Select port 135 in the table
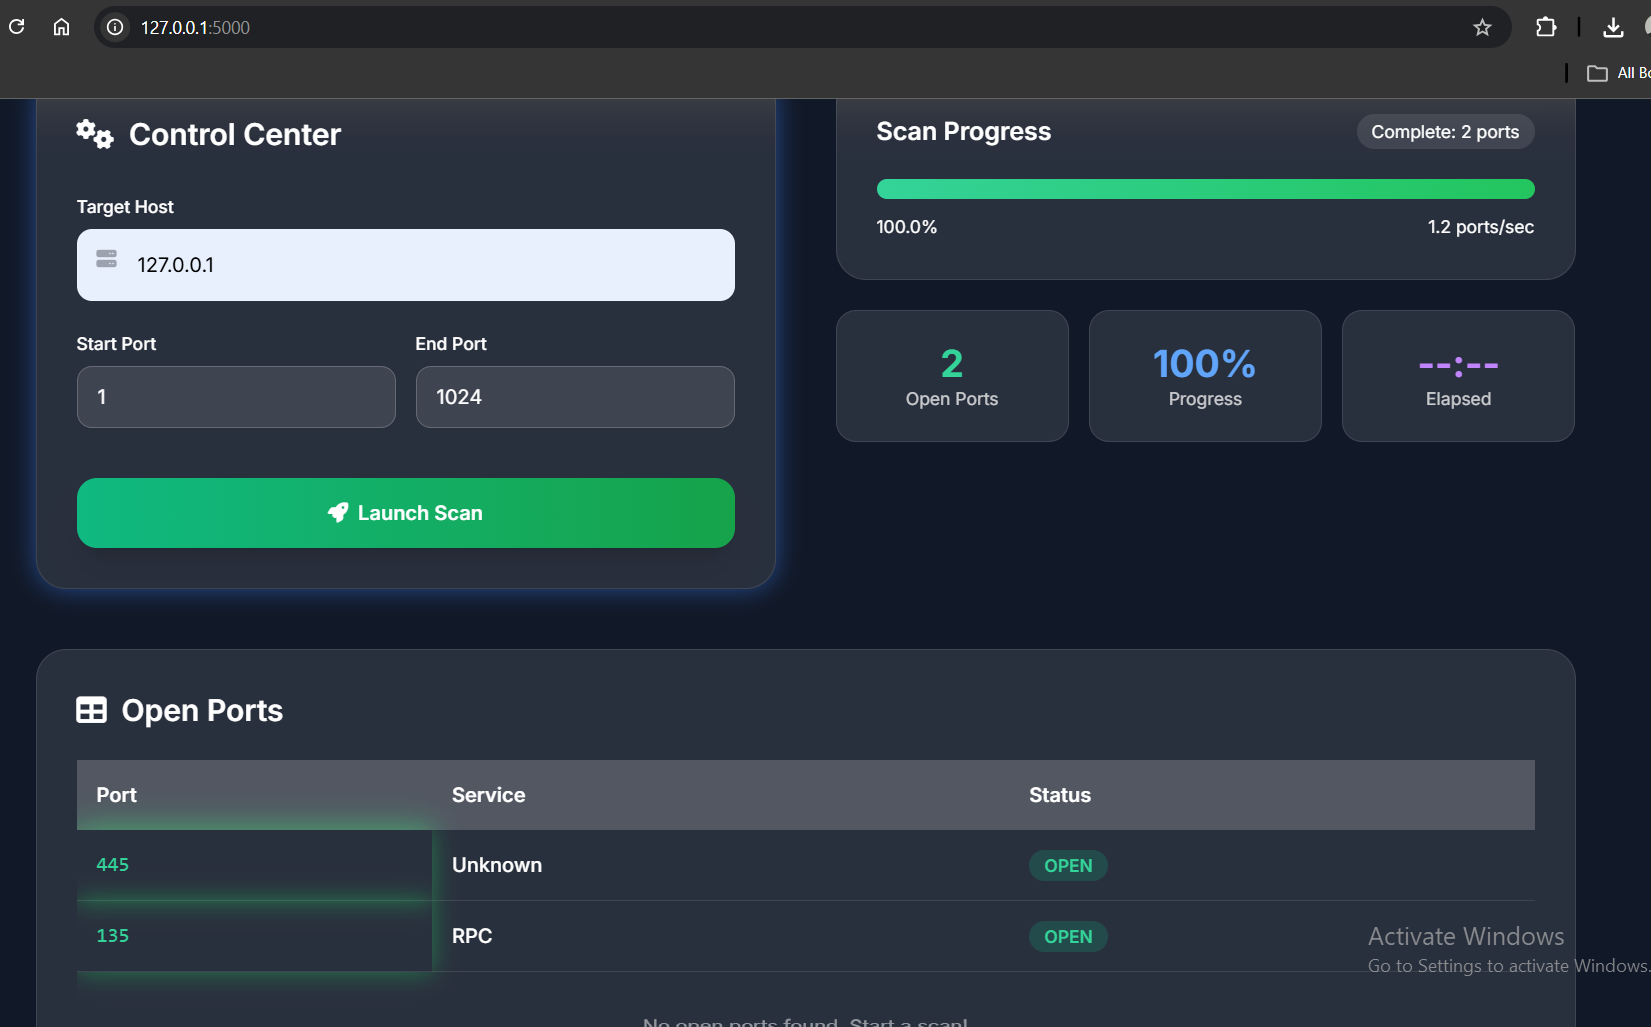The height and width of the screenshot is (1027, 1651). point(113,936)
